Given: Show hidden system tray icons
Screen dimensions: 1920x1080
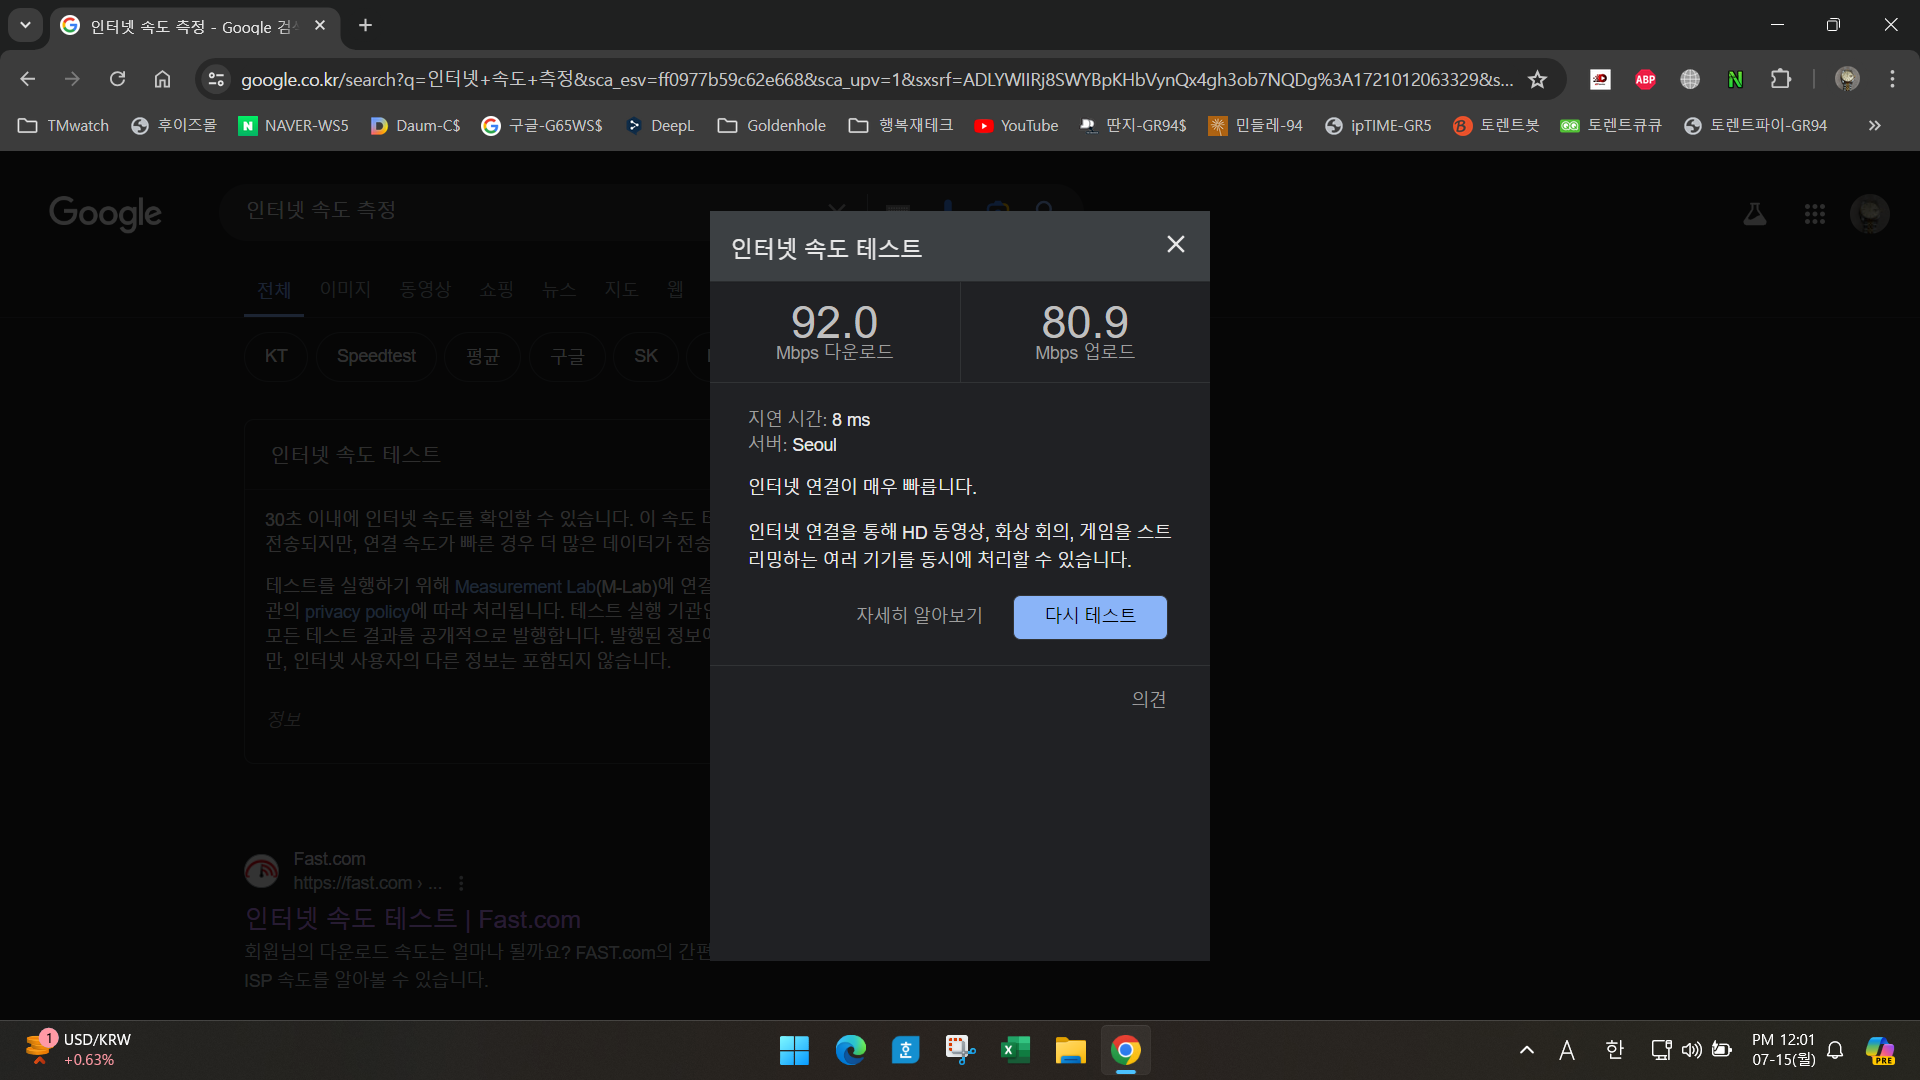Looking at the screenshot, I should tap(1527, 1050).
